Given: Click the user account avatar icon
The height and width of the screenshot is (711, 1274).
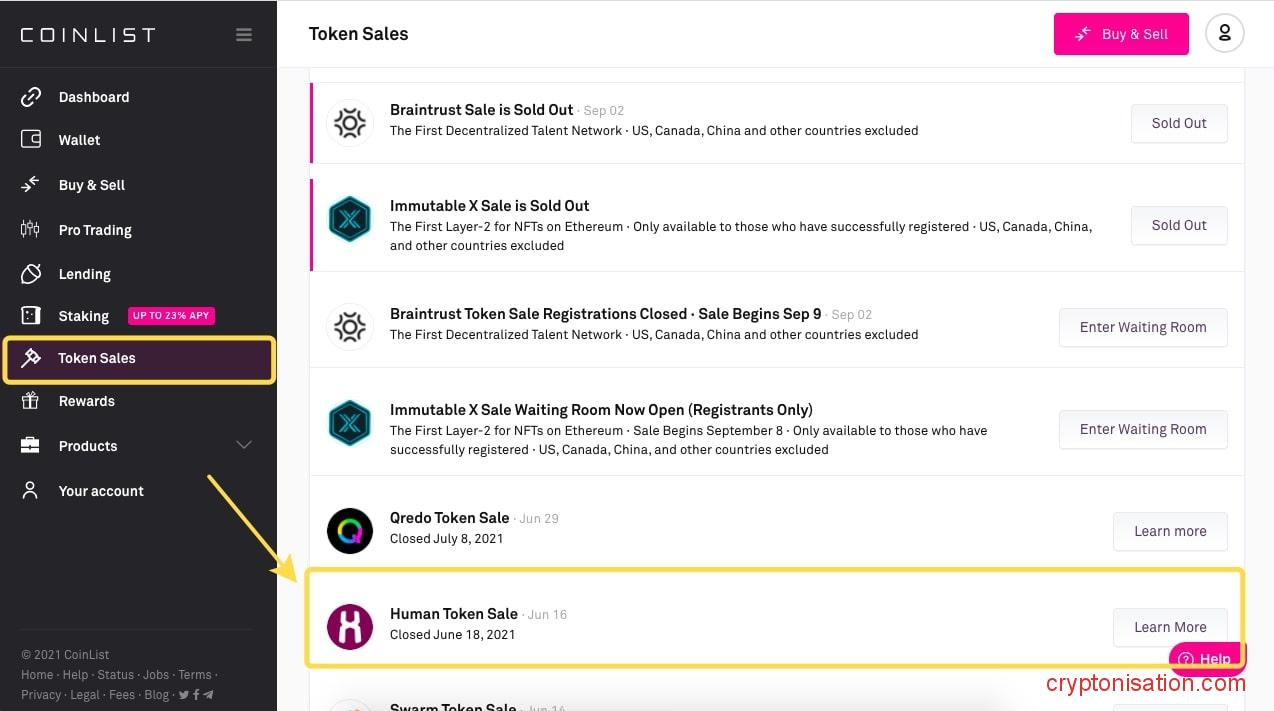Looking at the screenshot, I should [x=1225, y=34].
